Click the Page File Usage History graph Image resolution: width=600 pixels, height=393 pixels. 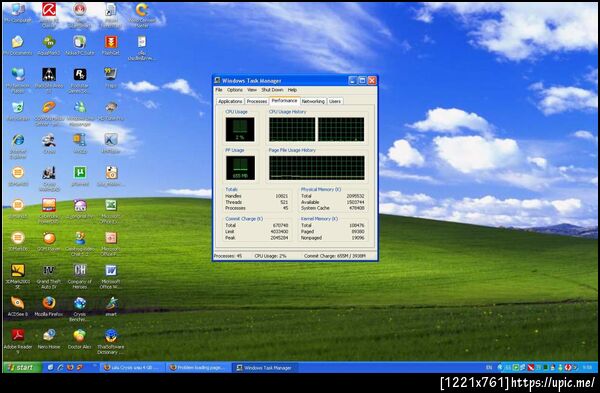pyautogui.click(x=317, y=168)
